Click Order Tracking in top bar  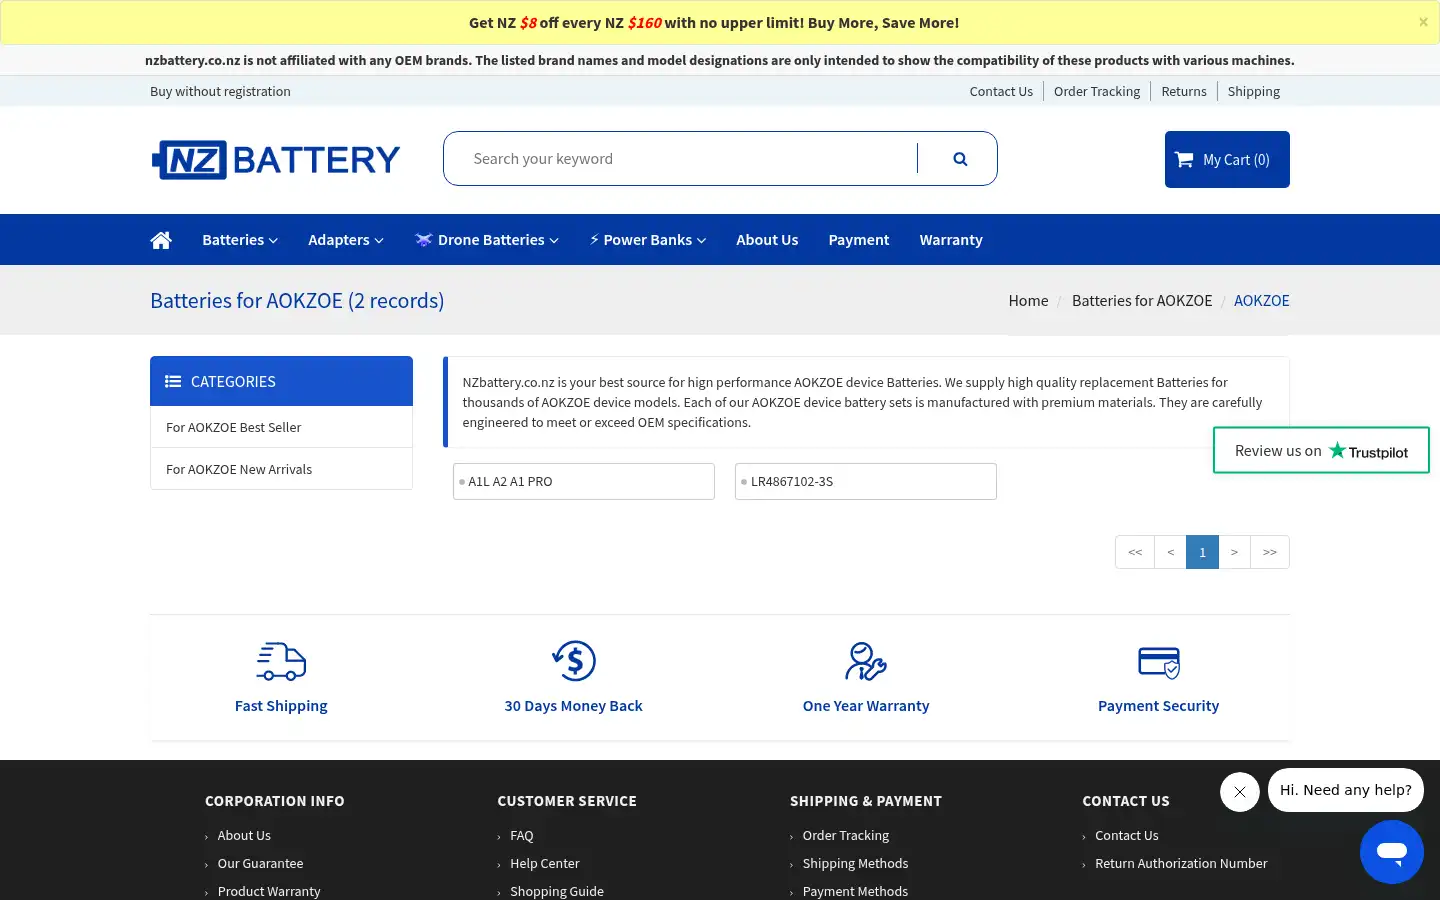1097,91
